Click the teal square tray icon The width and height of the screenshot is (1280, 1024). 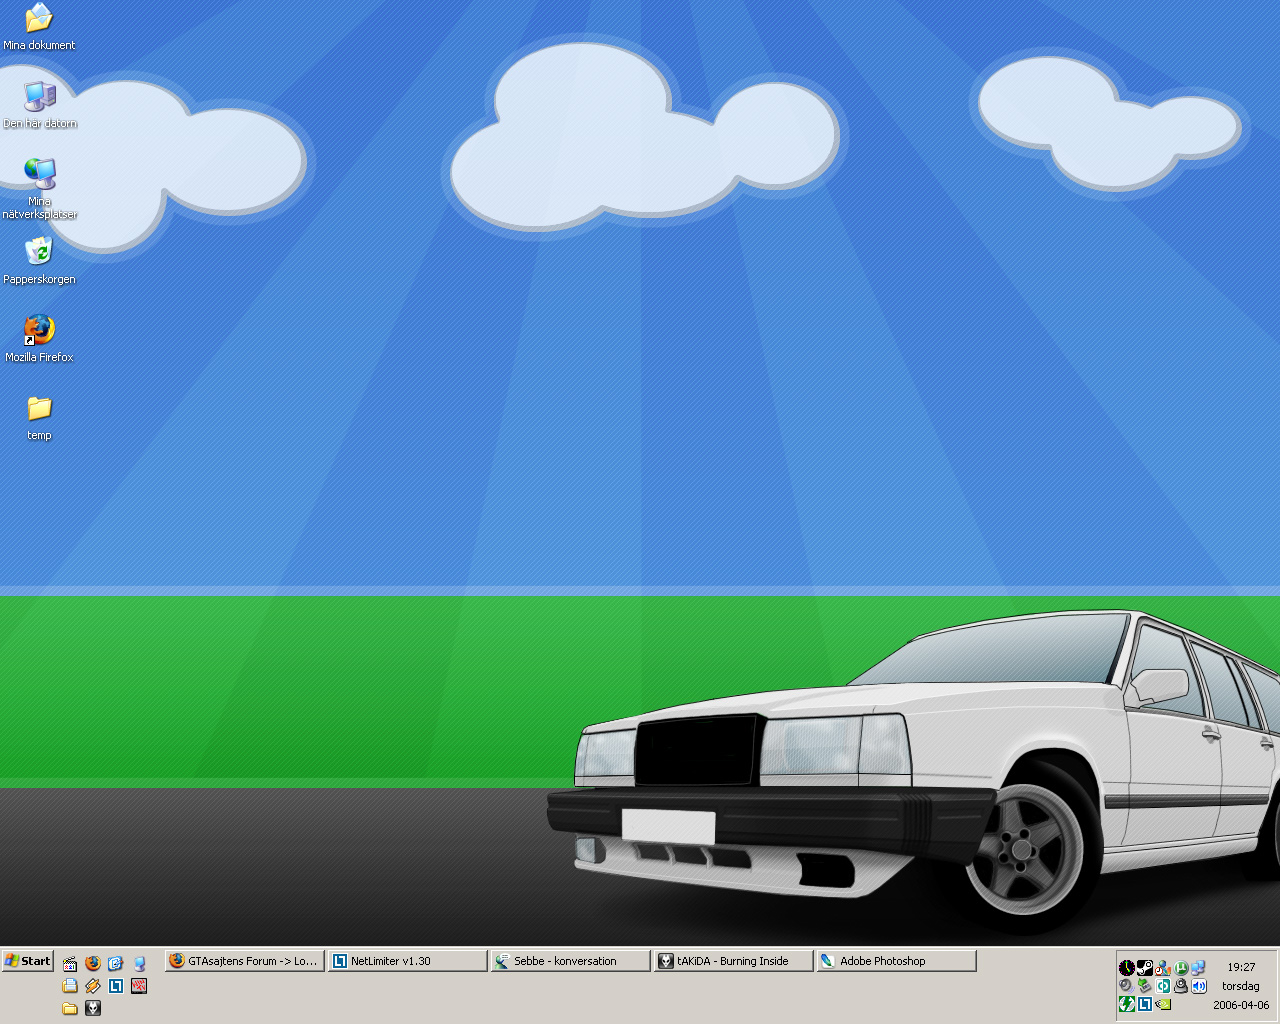click(1163, 986)
